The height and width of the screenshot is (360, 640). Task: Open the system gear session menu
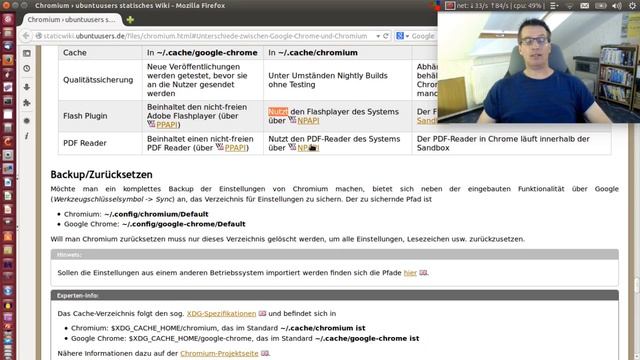[x=633, y=6]
